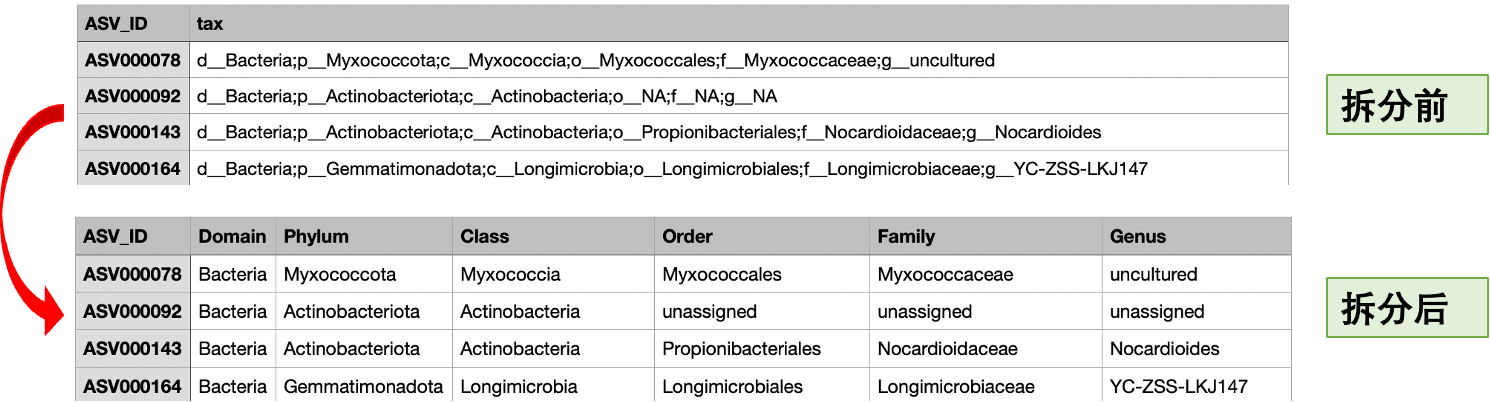The height and width of the screenshot is (402, 1490).
Task: Select the Class column header
Action: tap(484, 237)
